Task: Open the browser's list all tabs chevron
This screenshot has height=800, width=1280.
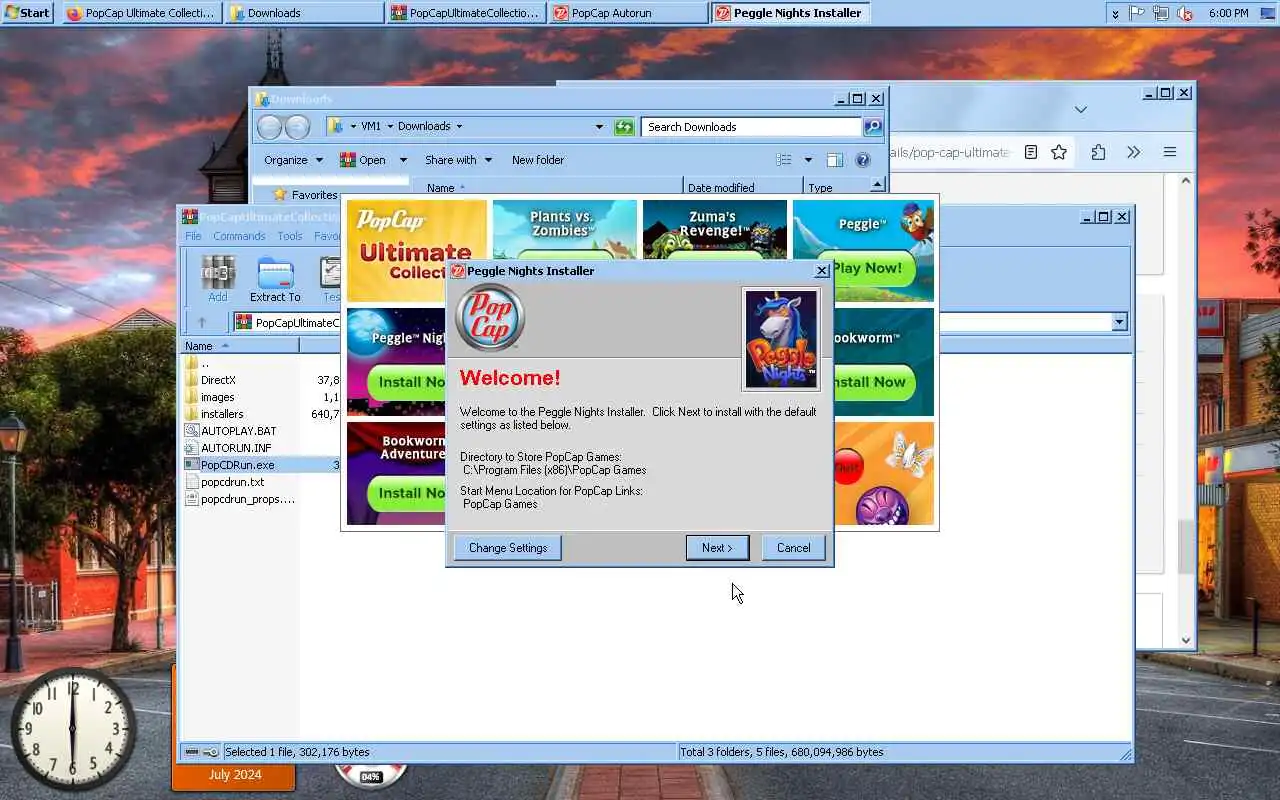Action: coord(1081,109)
